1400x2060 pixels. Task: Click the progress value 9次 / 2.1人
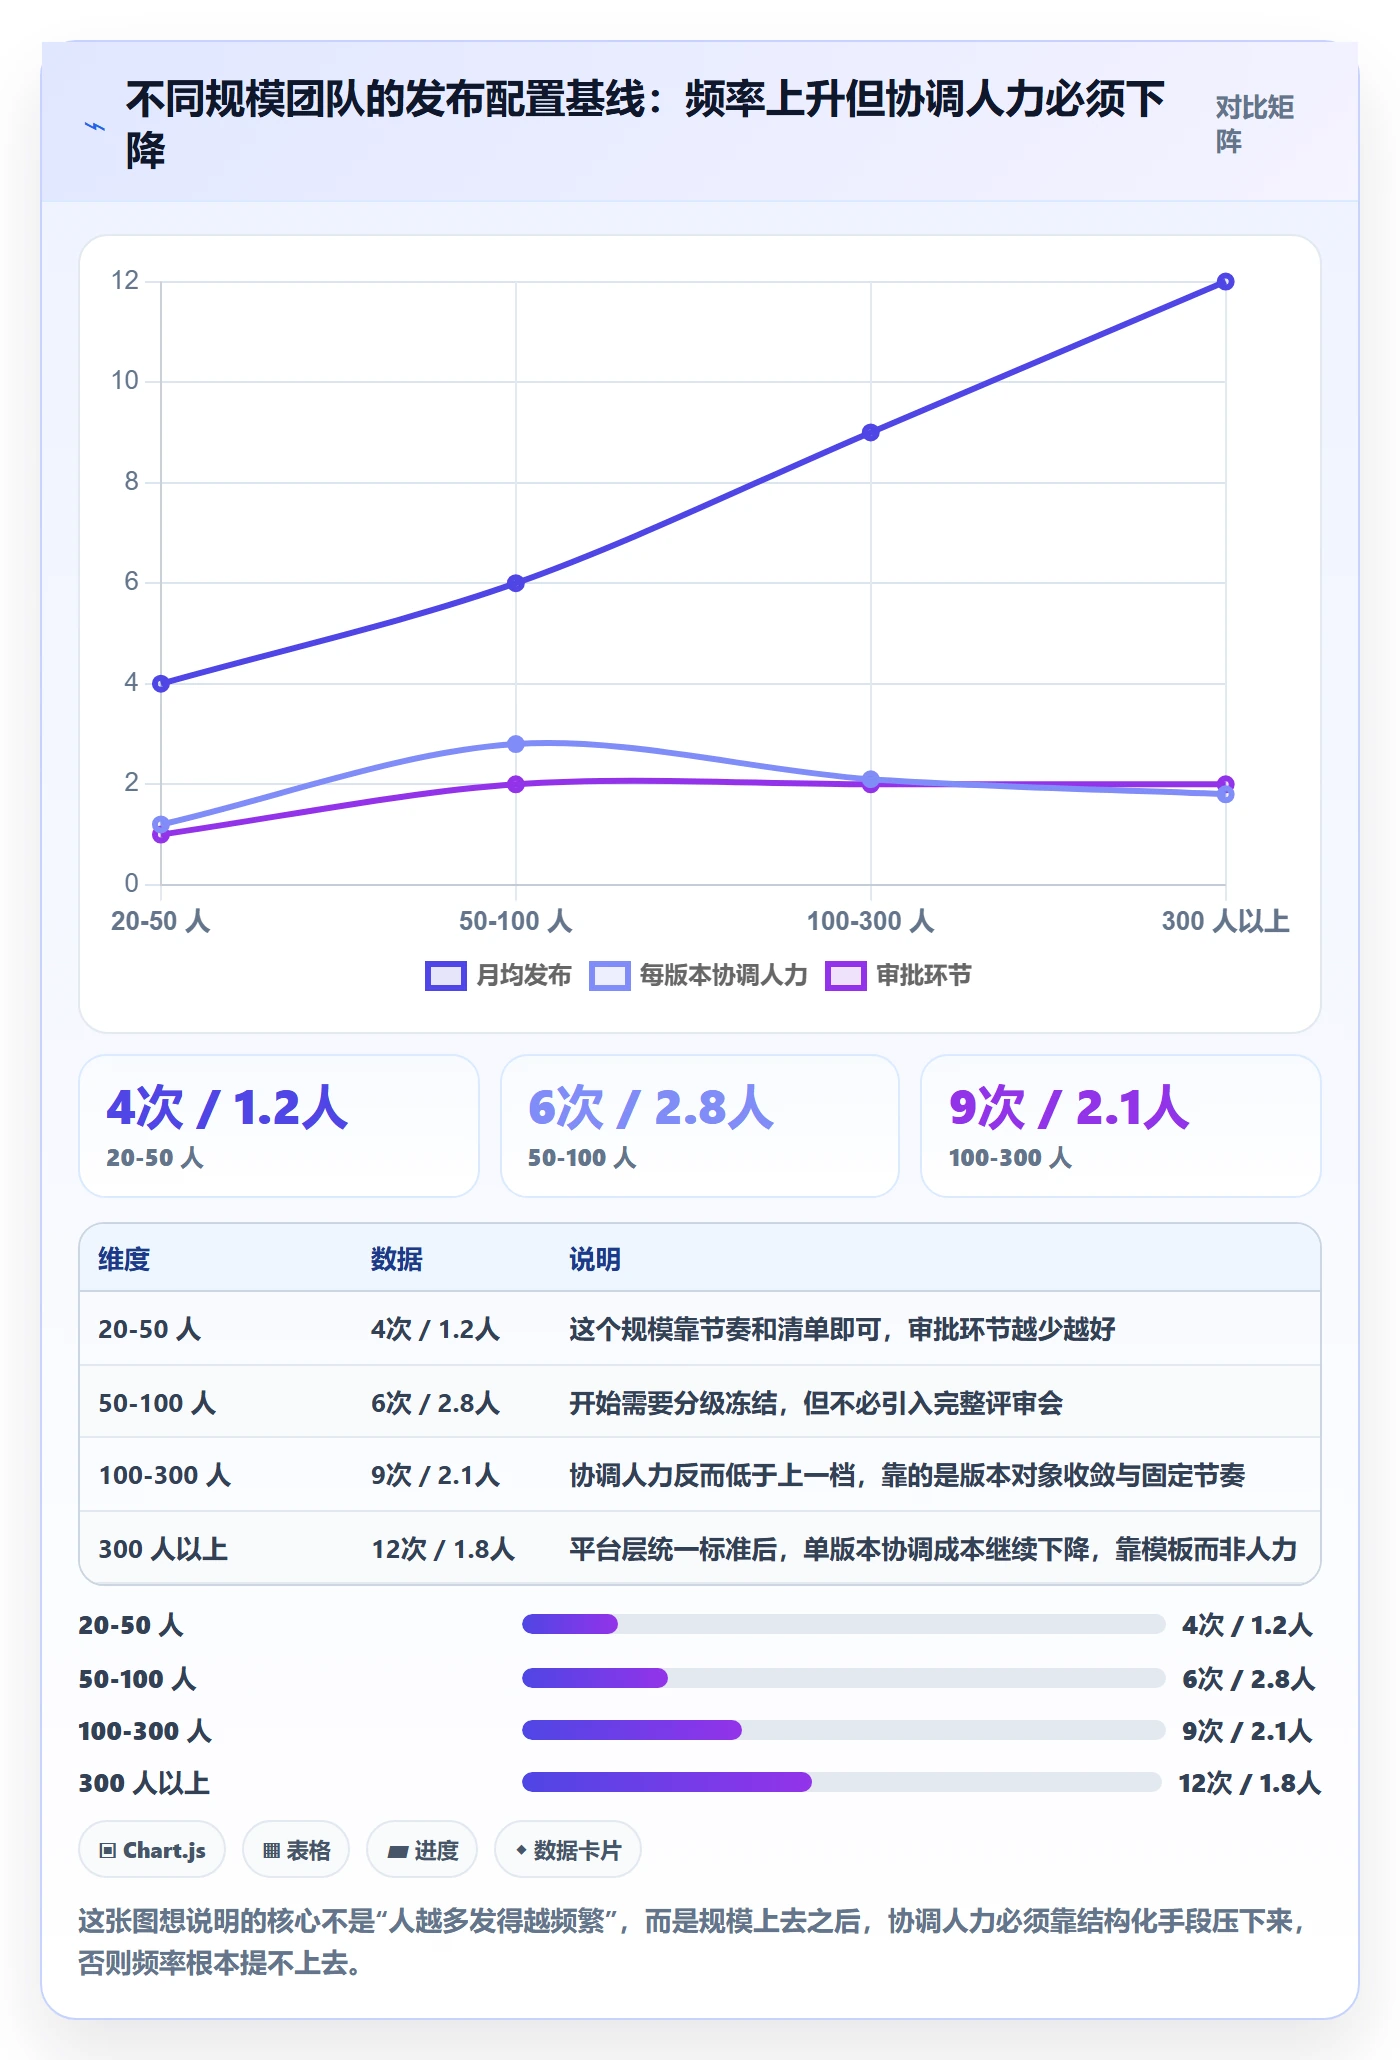click(1247, 1731)
